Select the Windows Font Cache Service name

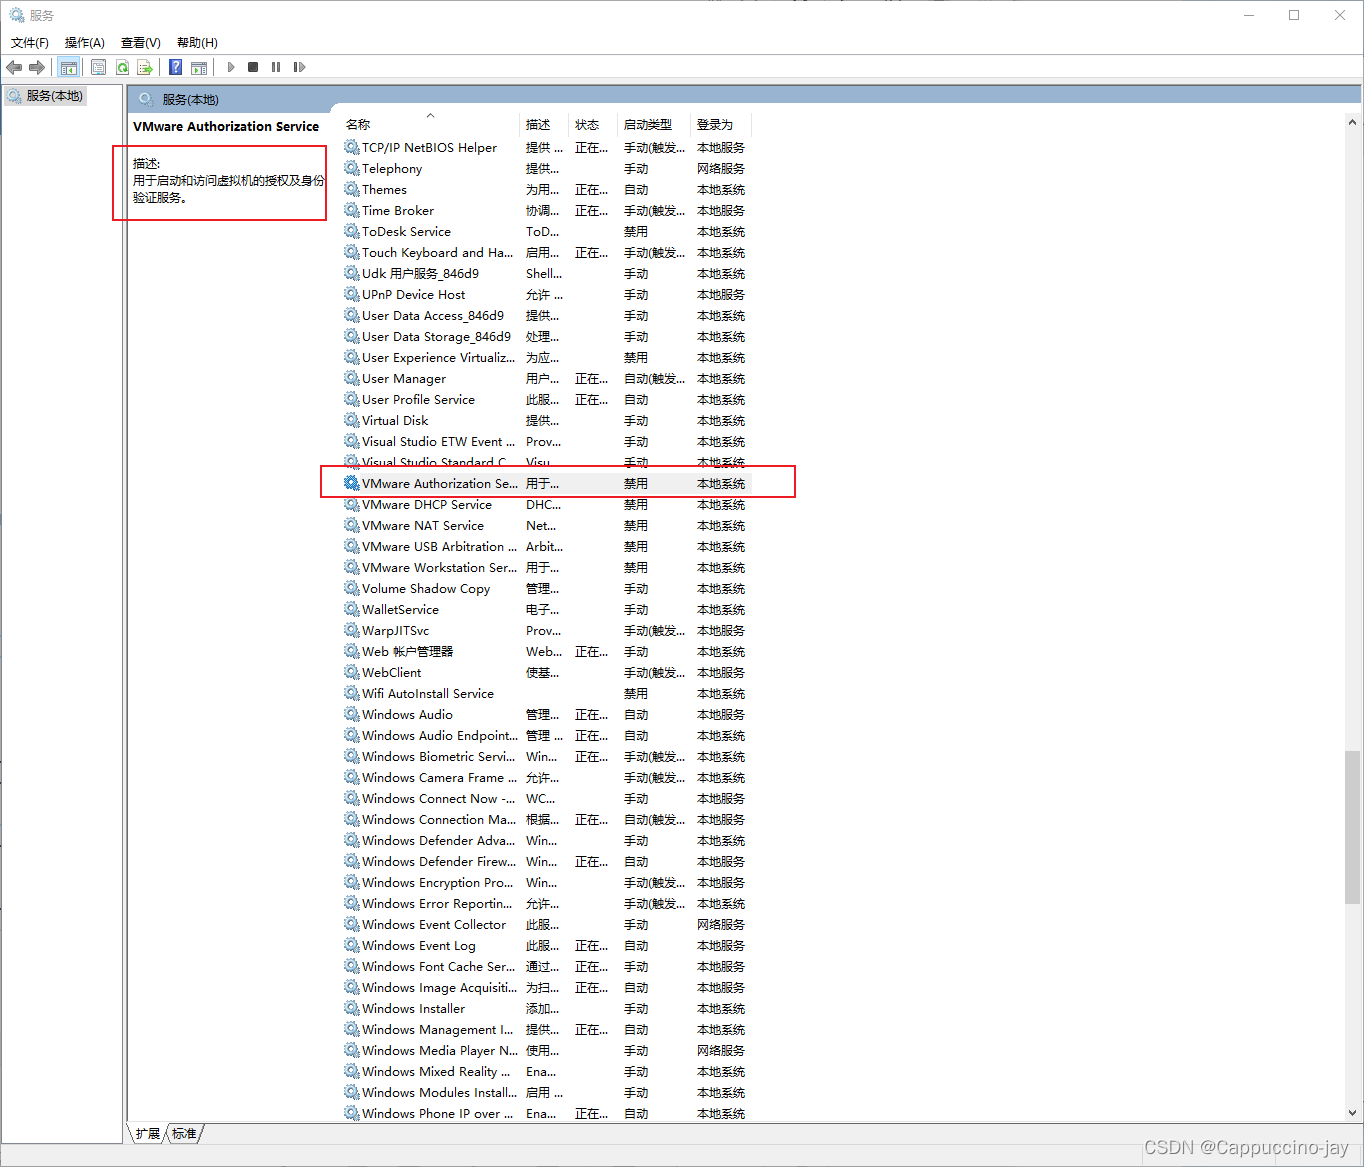(x=438, y=966)
